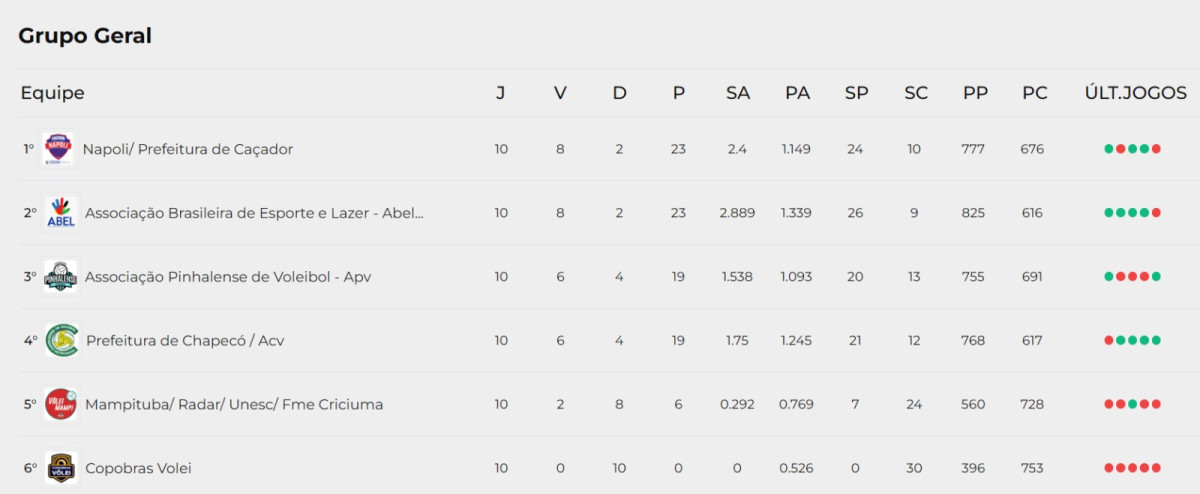This screenshot has width=1200, height=494.
Task: Click the SA column header
Action: pyautogui.click(x=738, y=93)
